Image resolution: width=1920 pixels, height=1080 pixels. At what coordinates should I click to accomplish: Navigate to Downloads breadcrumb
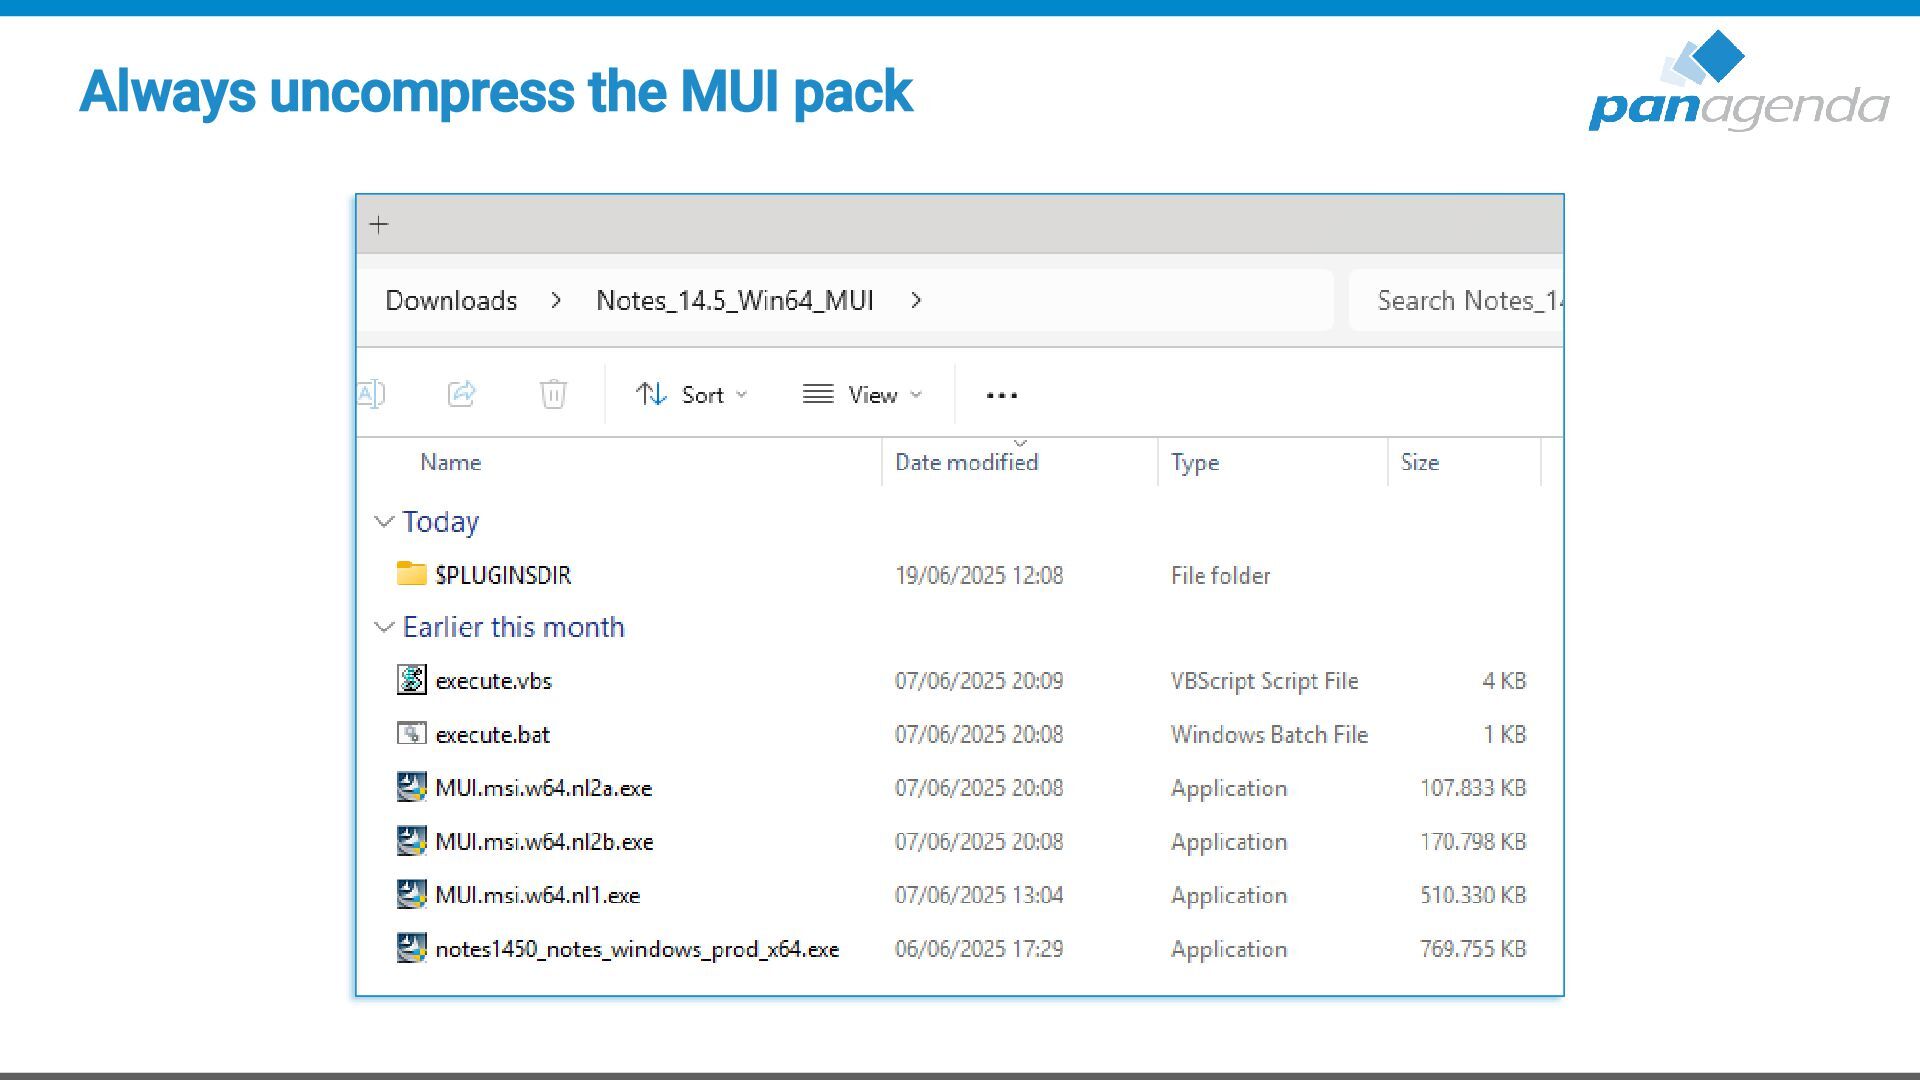pos(451,301)
